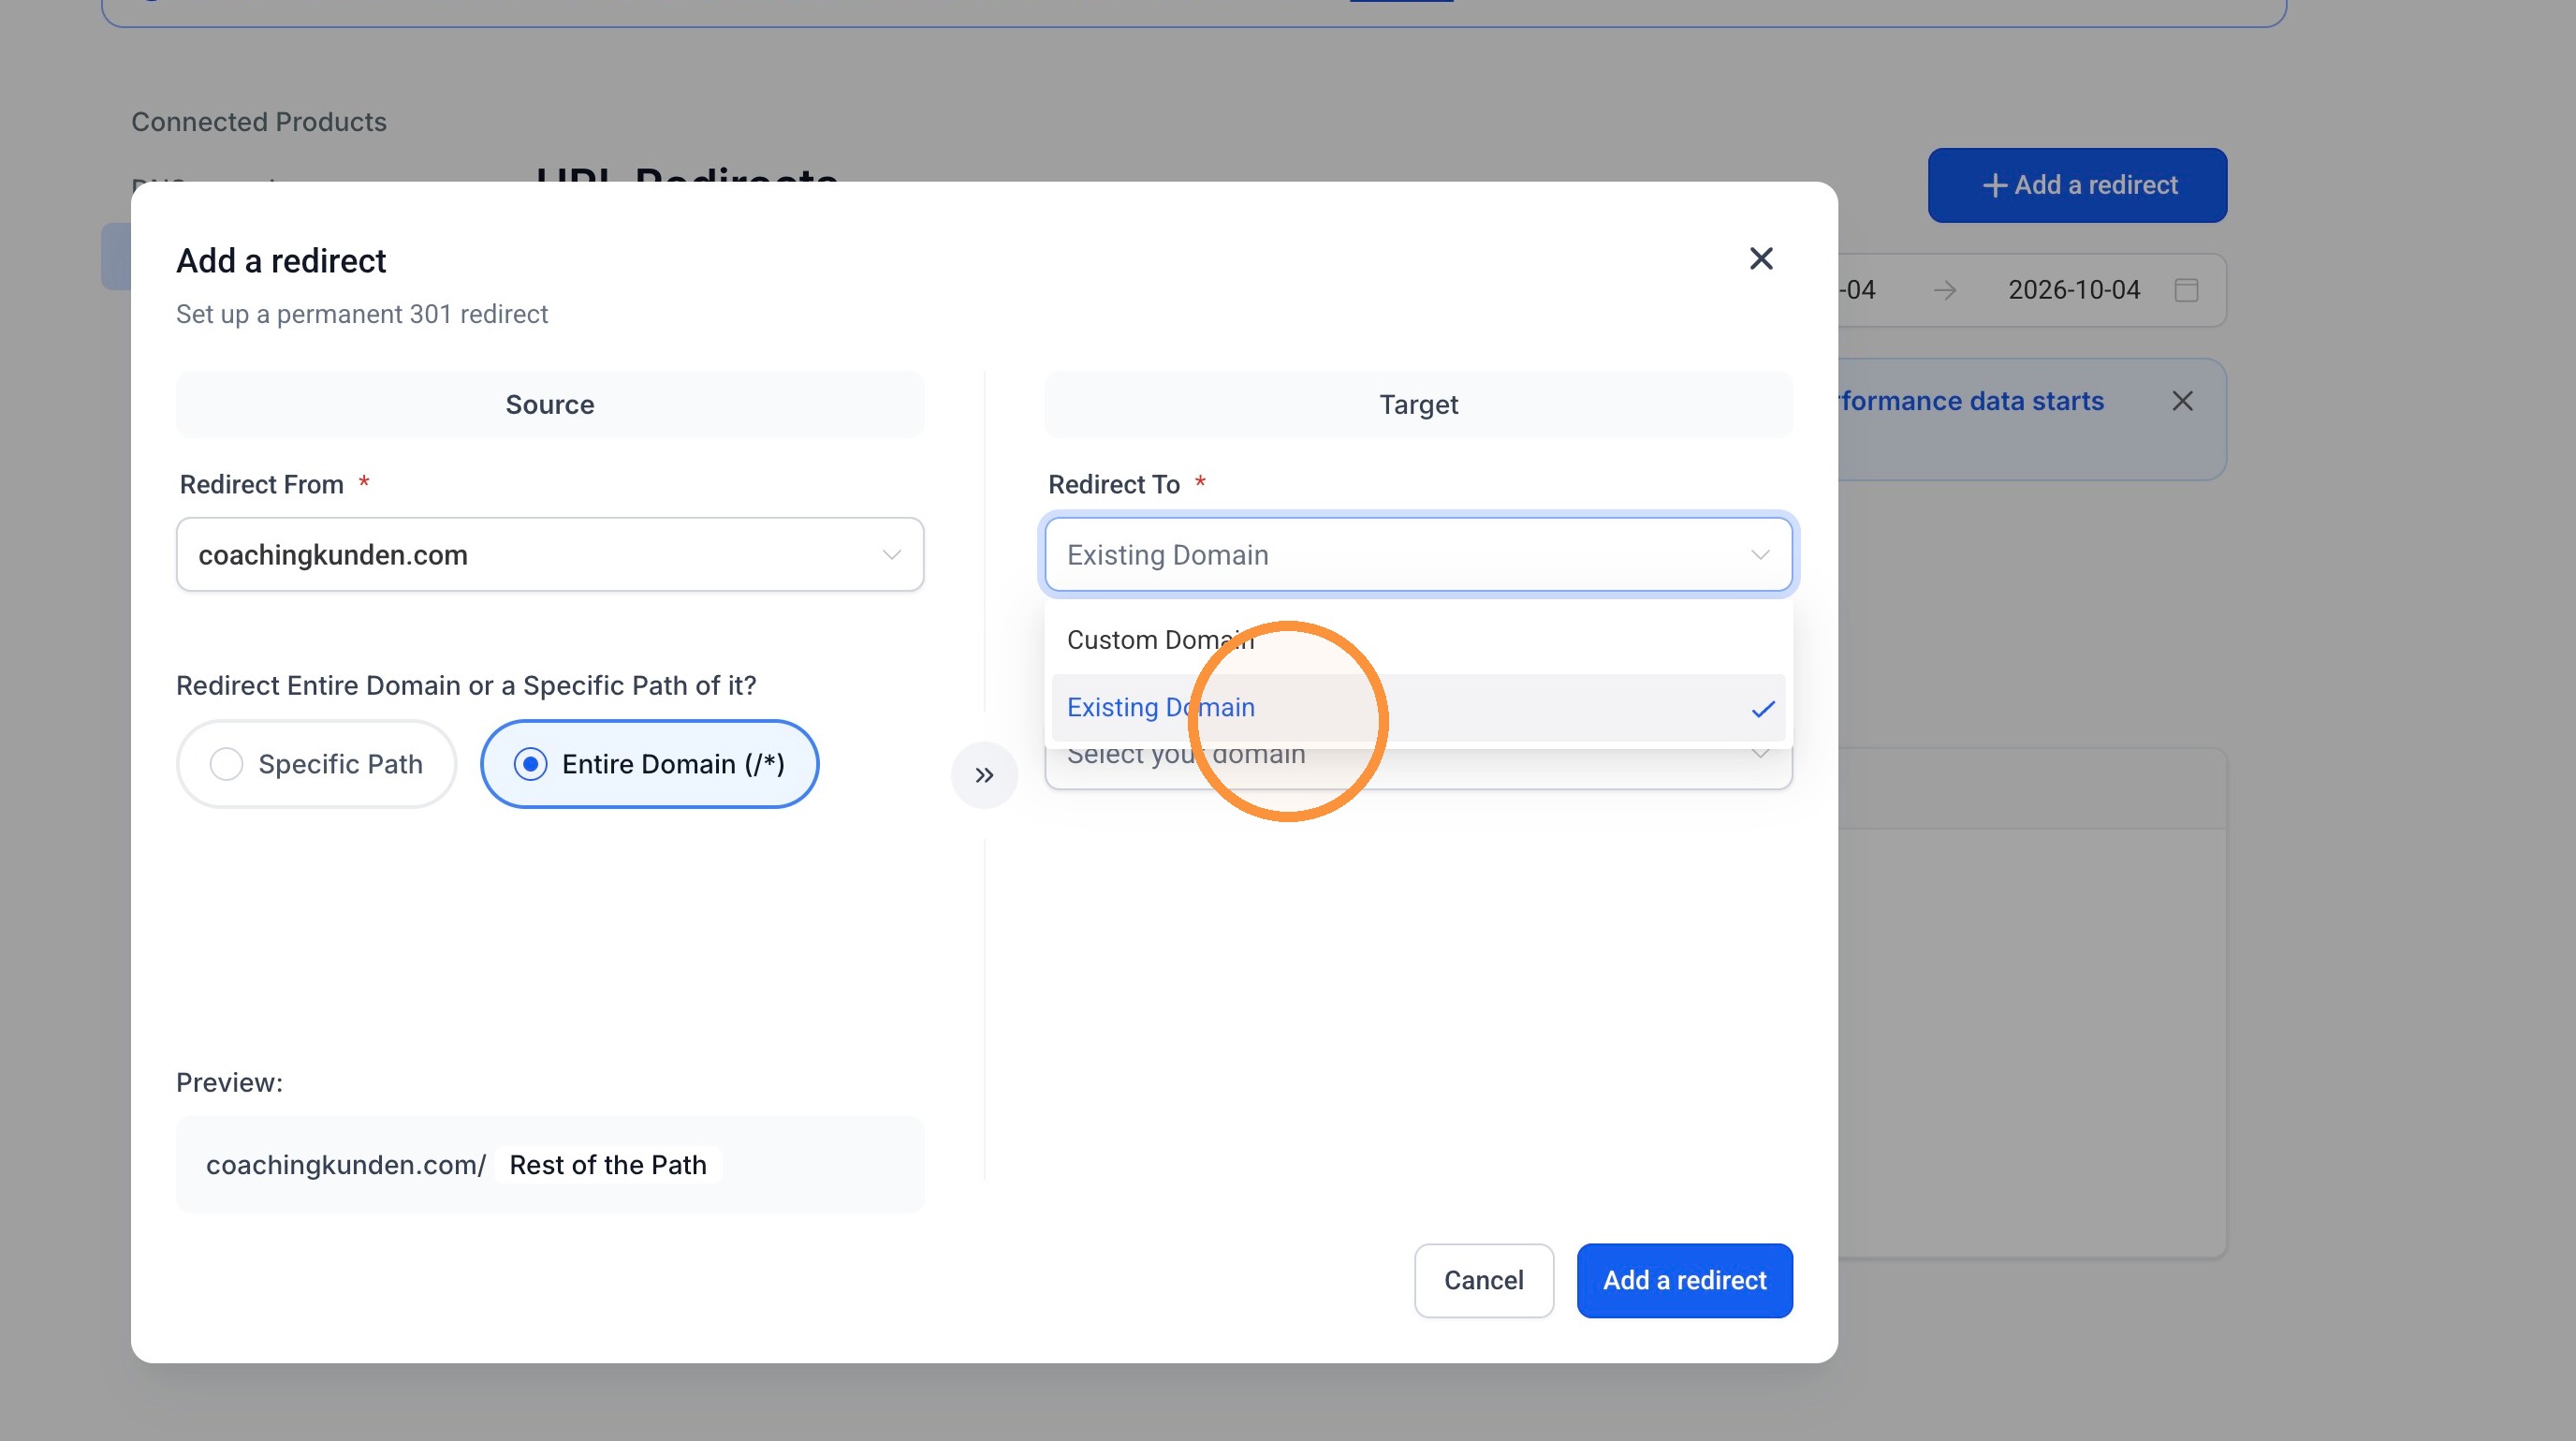Click the Connected Products heading
Screen dimensions: 2576x1441
(259, 122)
